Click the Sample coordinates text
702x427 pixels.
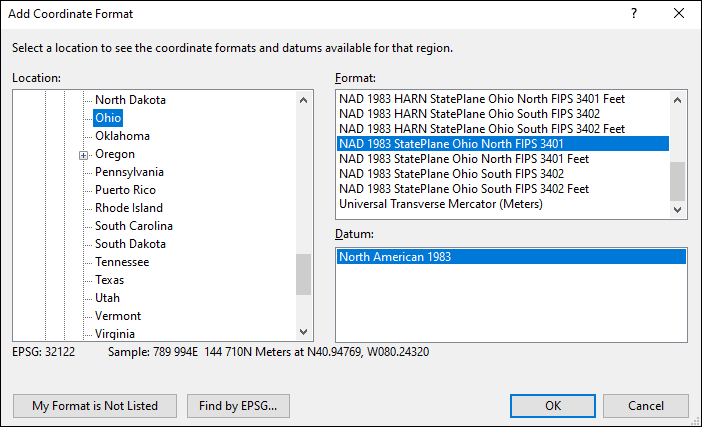tap(268, 352)
